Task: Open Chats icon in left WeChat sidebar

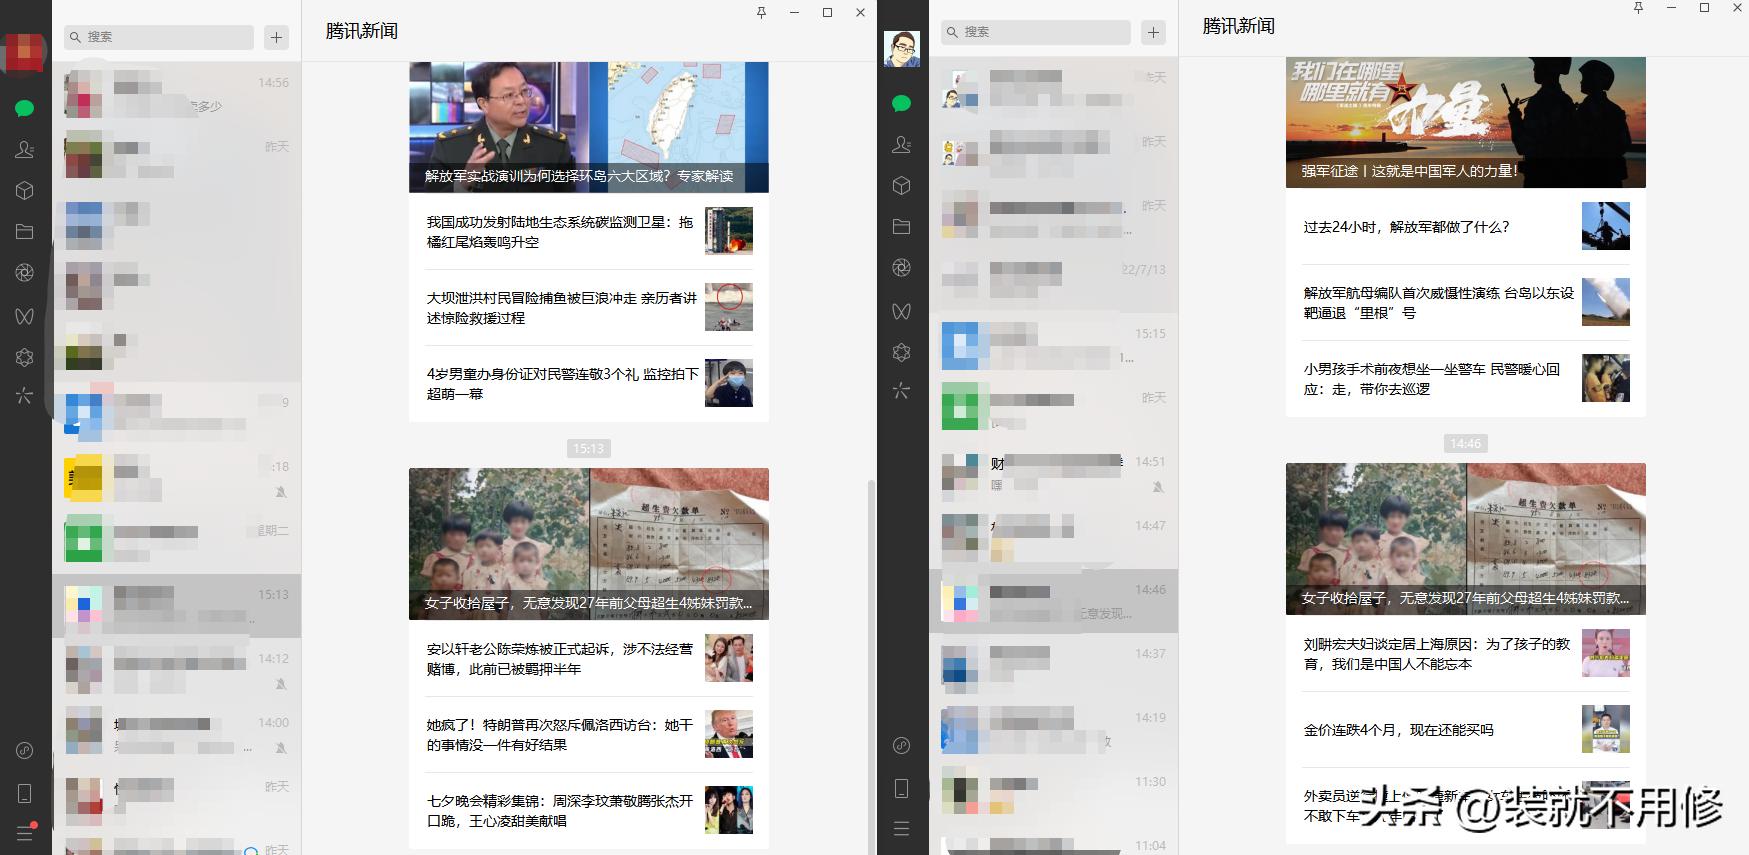Action: (x=25, y=108)
